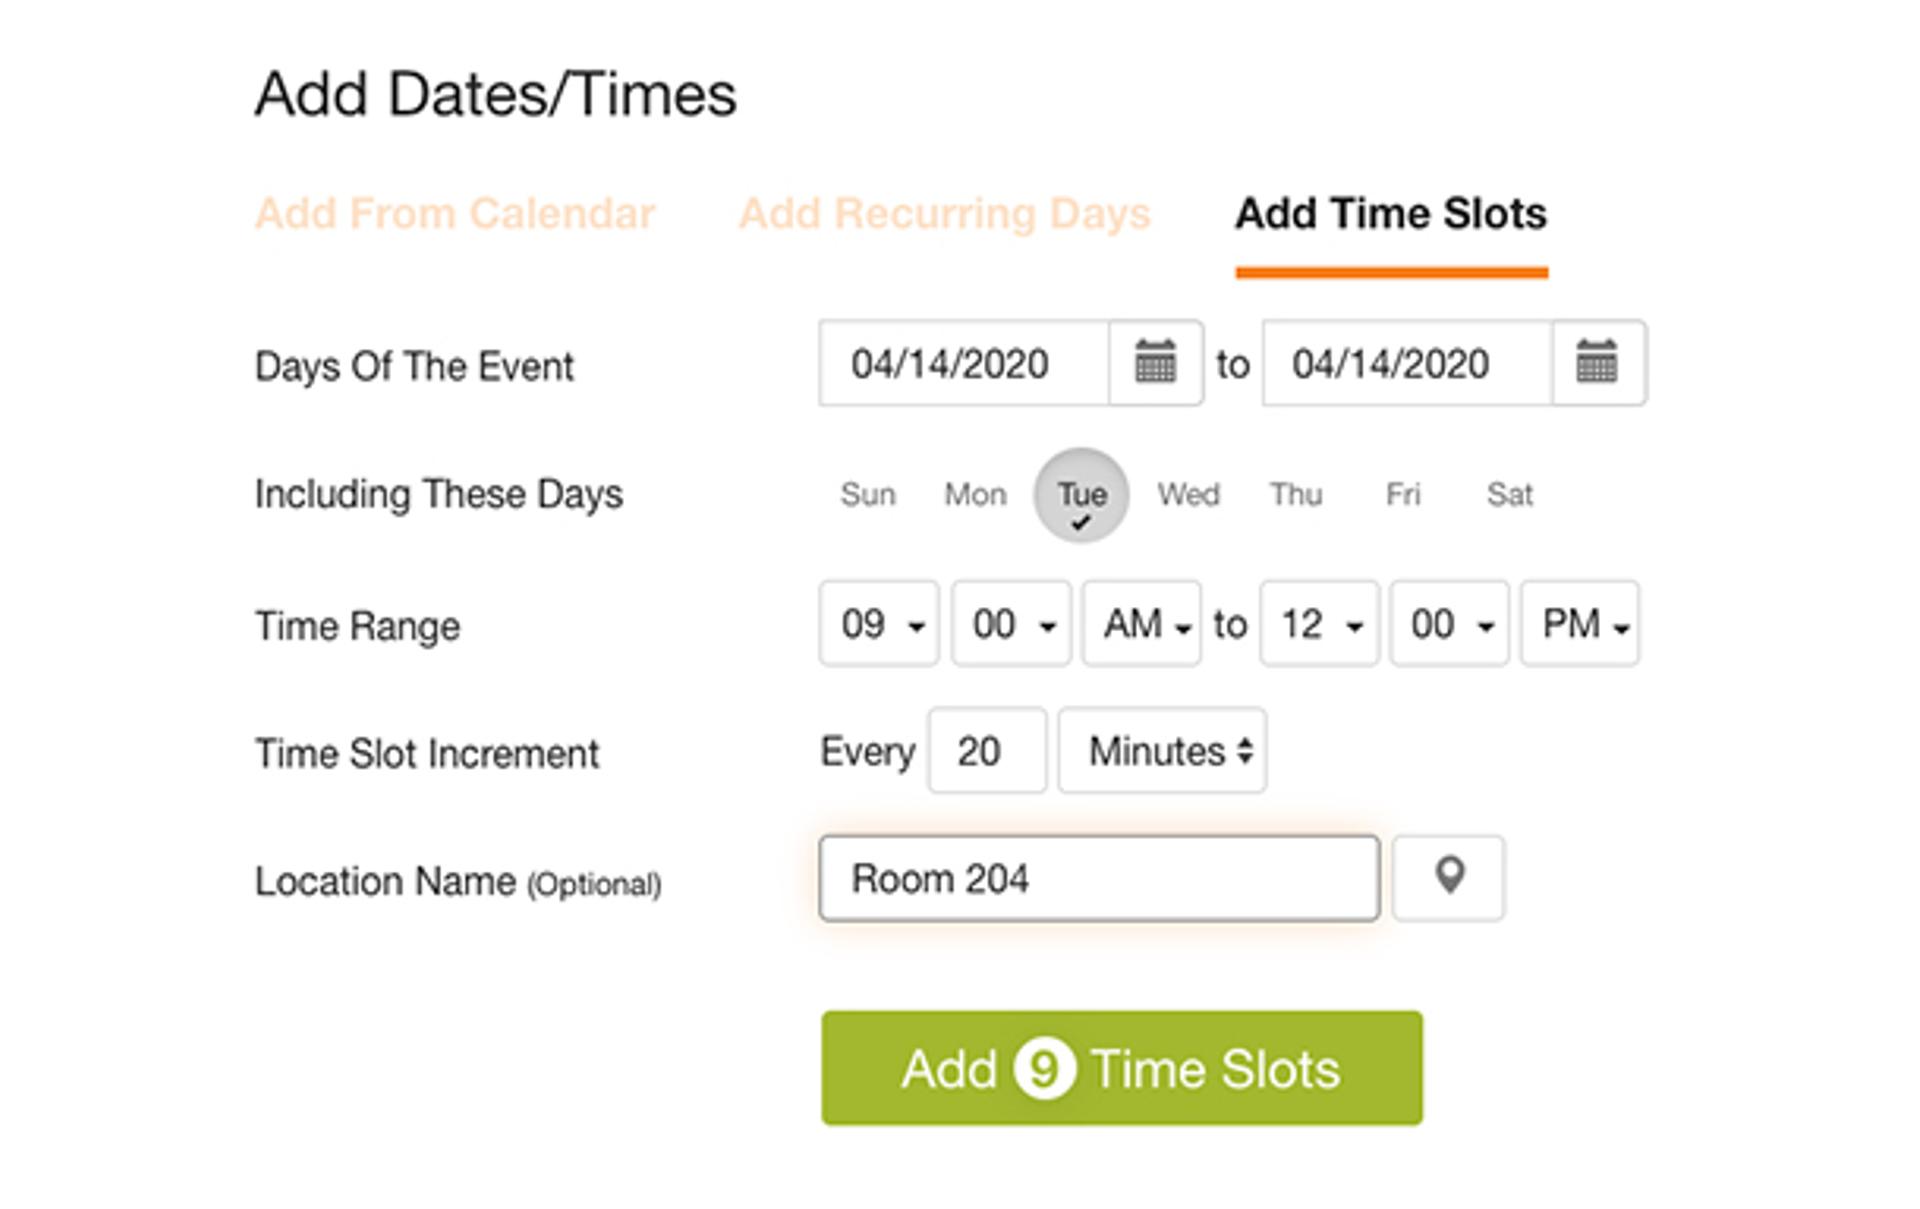Open the start date calendar picker icon
Viewport: 1920px width, 1209px height.
tap(1155, 362)
